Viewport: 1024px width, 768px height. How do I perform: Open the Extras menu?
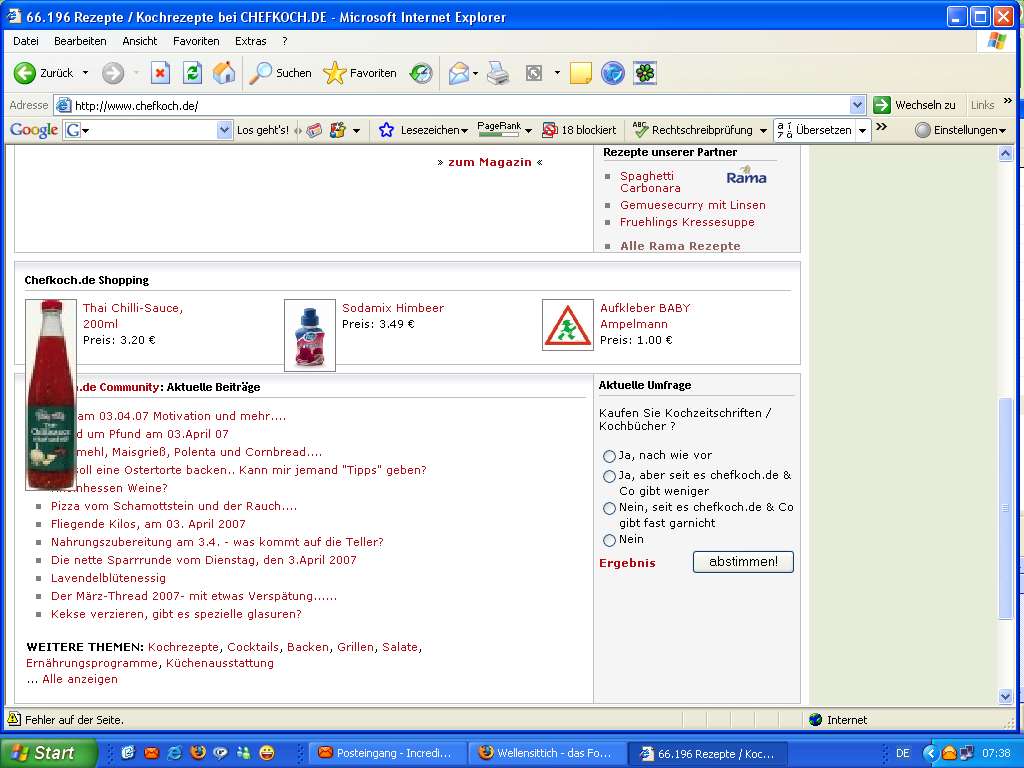(x=250, y=41)
